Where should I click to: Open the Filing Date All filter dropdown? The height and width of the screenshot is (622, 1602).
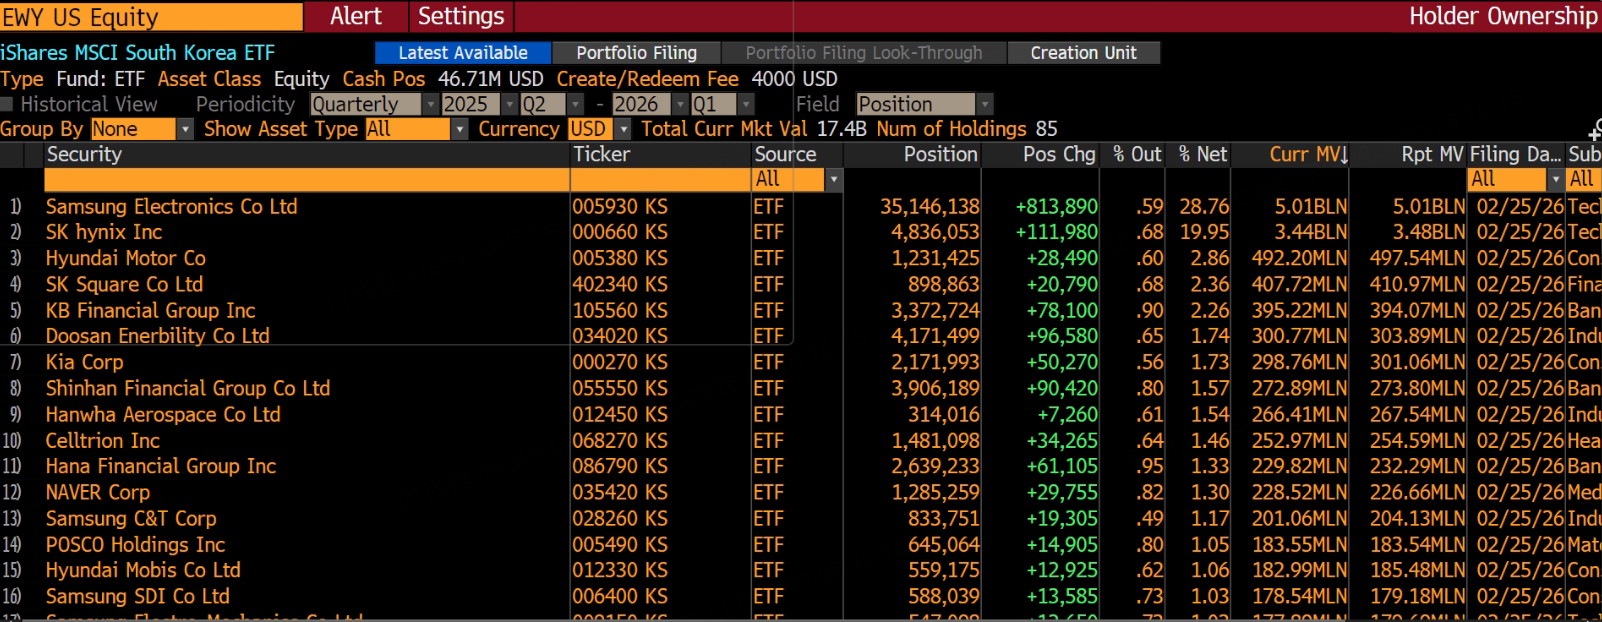pyautogui.click(x=1554, y=180)
